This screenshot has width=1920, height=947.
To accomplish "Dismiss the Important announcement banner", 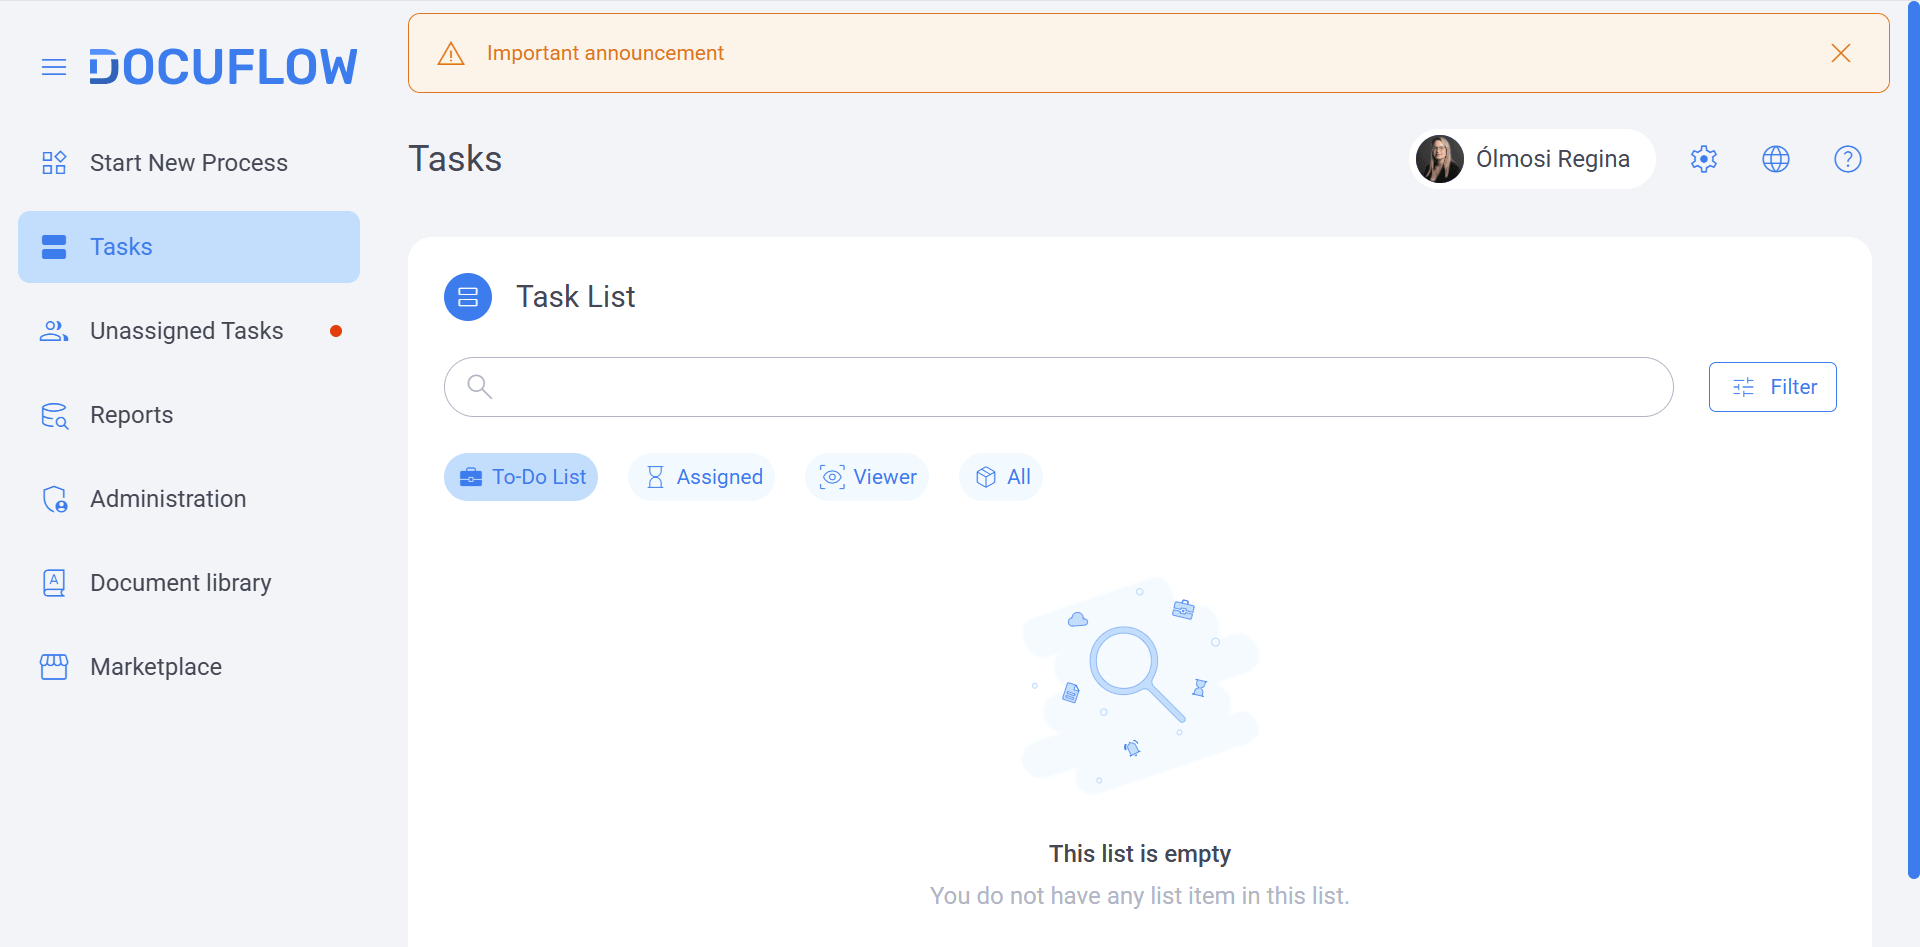I will point(1841,53).
